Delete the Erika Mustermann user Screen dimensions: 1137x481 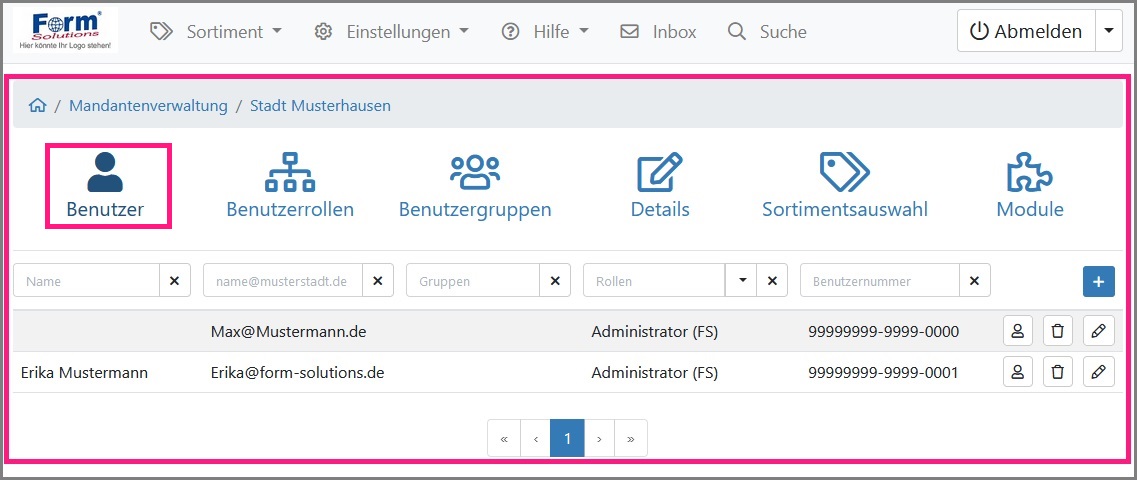(1058, 373)
